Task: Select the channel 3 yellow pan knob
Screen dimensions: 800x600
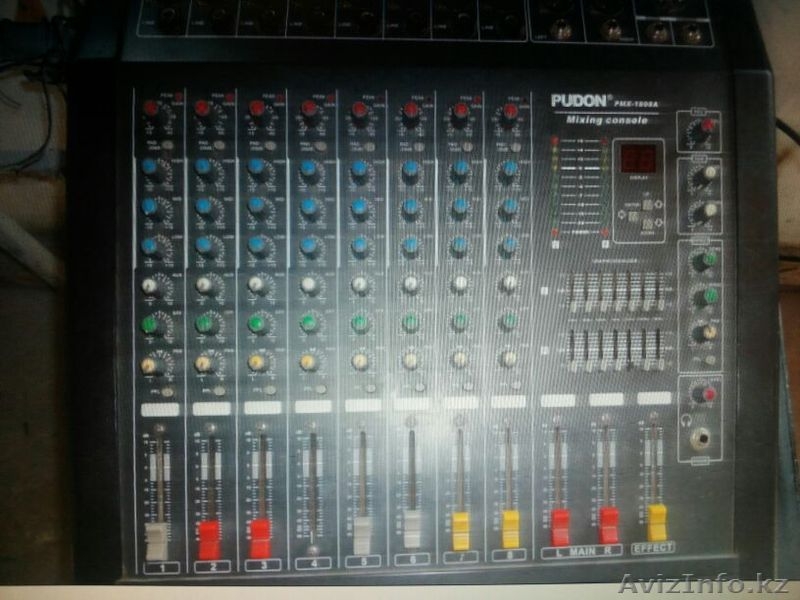Action: point(257,362)
